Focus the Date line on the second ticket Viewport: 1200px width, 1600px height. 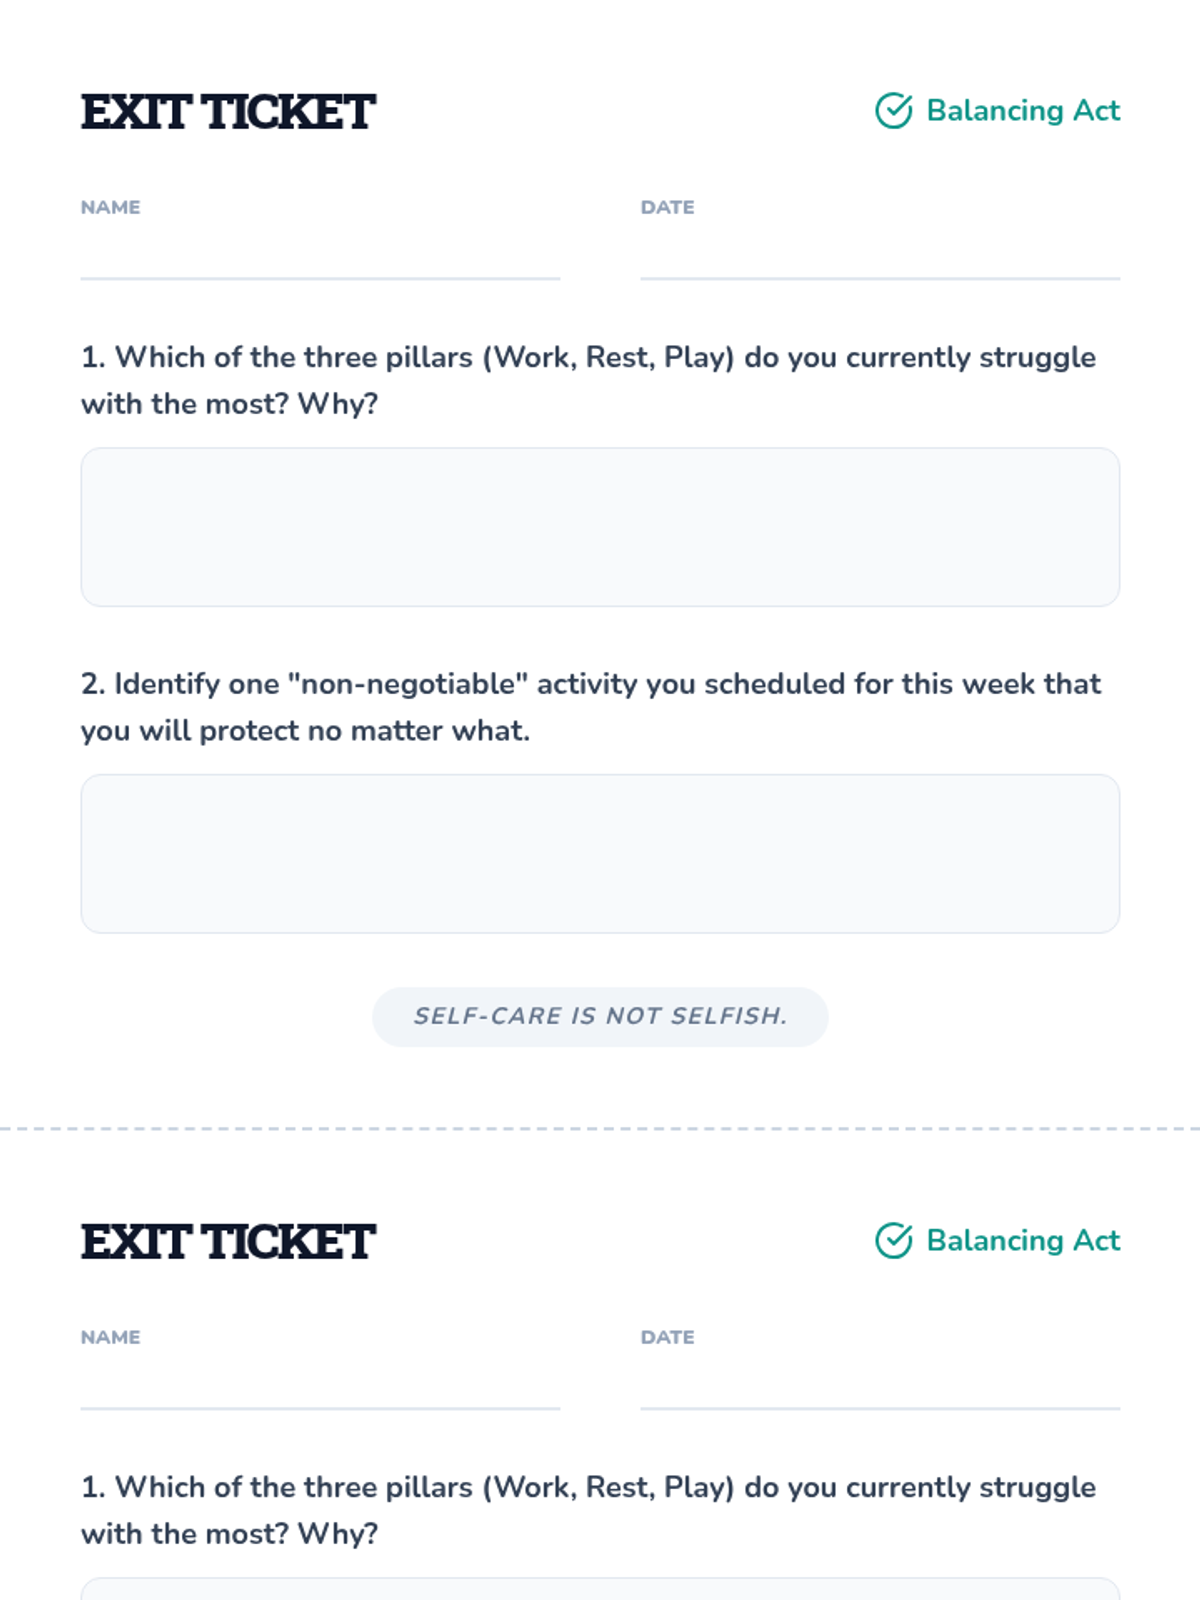(x=880, y=1385)
